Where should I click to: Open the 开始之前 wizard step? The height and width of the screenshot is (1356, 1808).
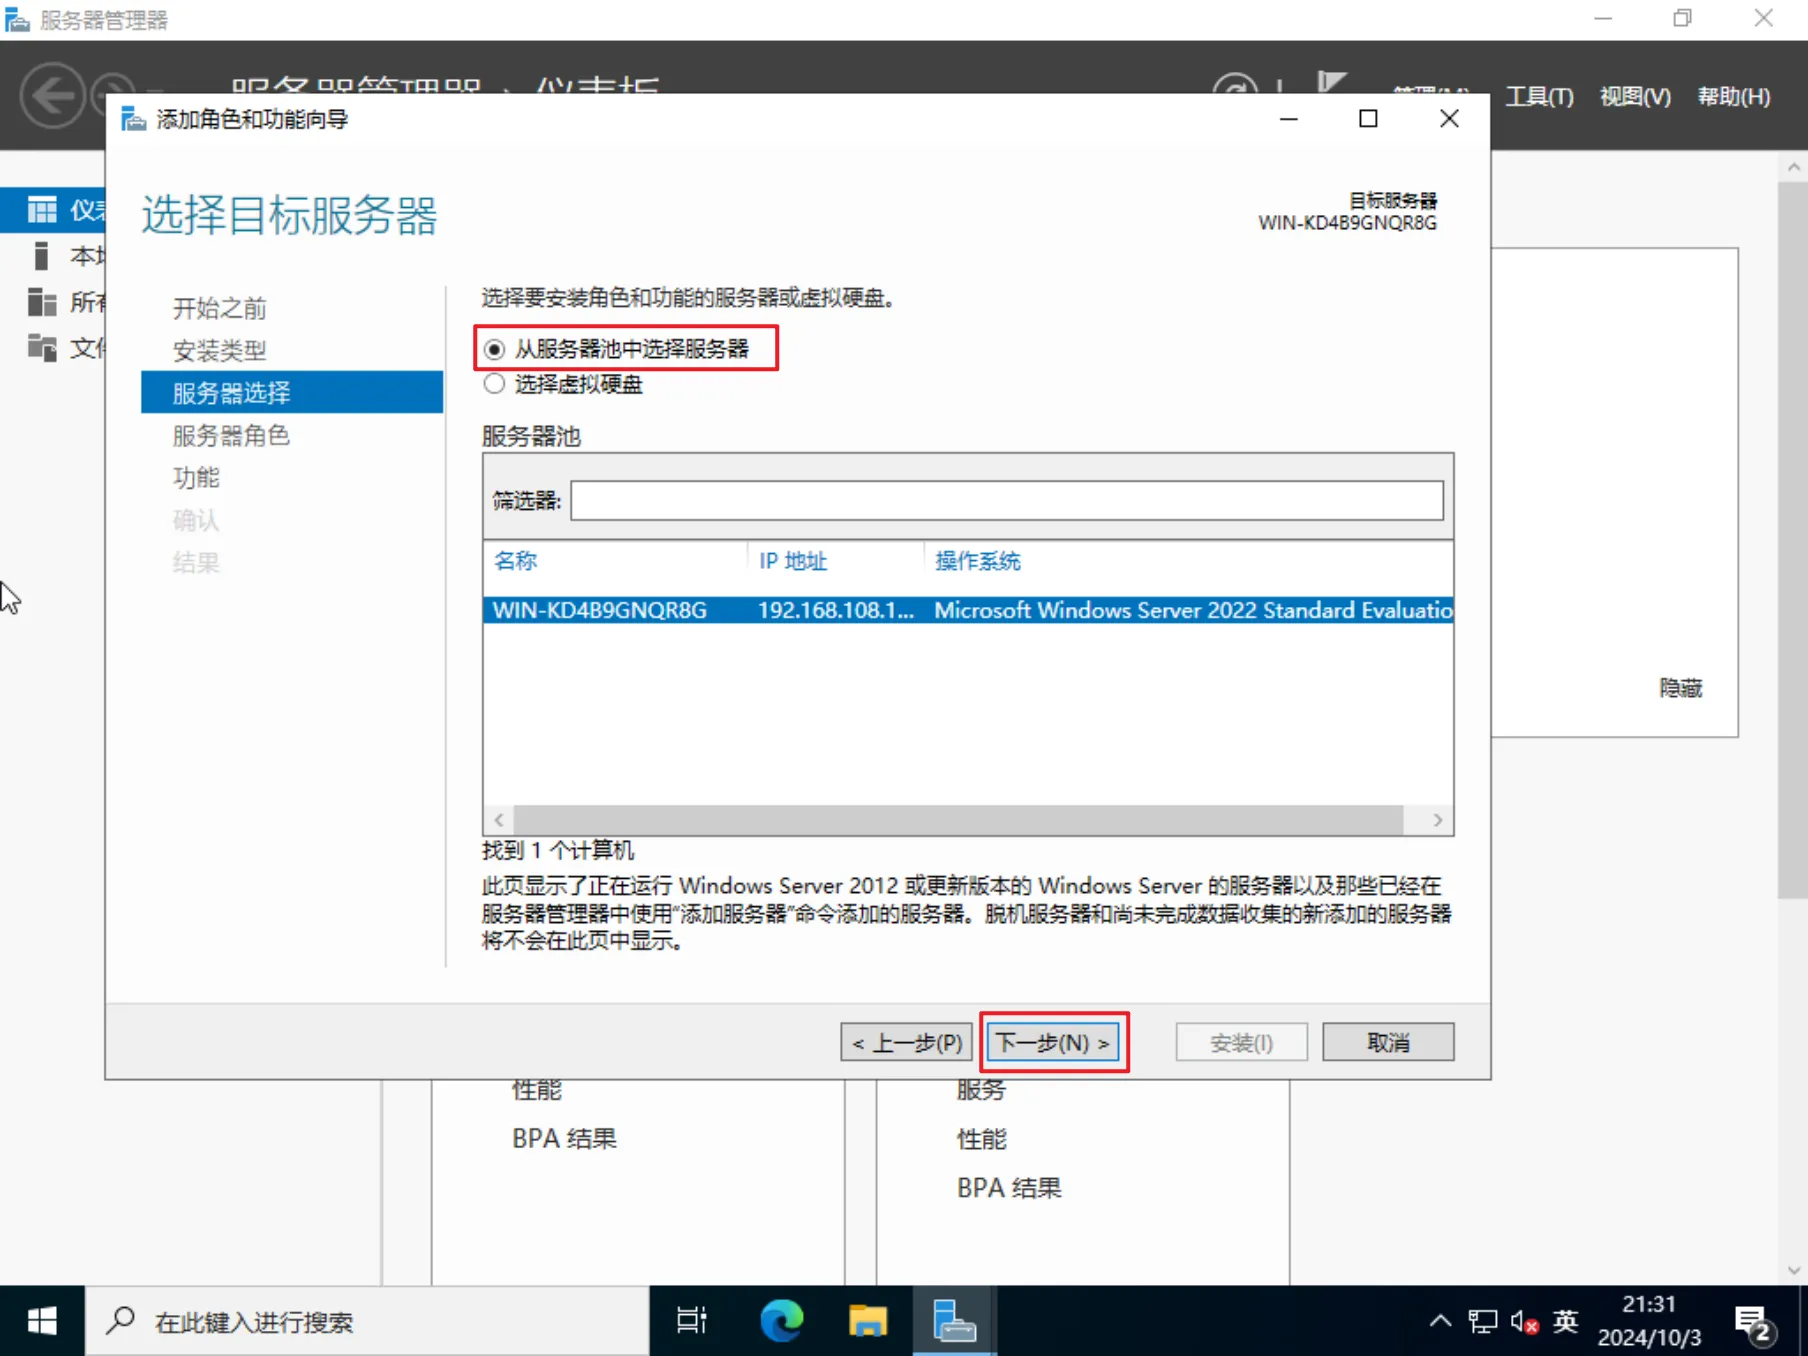pyautogui.click(x=219, y=308)
